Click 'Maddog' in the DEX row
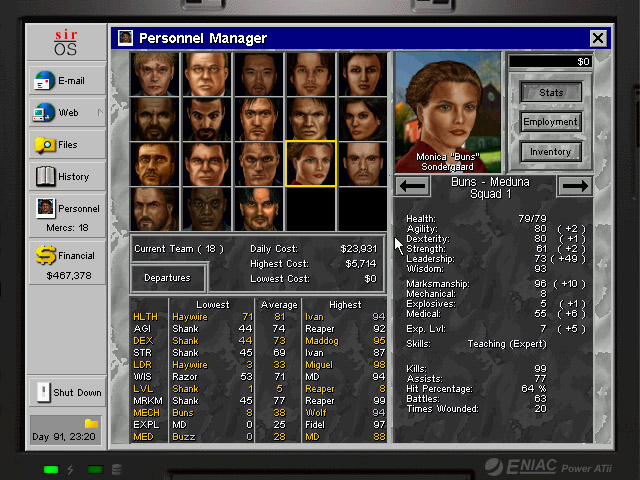The width and height of the screenshot is (640, 480). tap(322, 341)
